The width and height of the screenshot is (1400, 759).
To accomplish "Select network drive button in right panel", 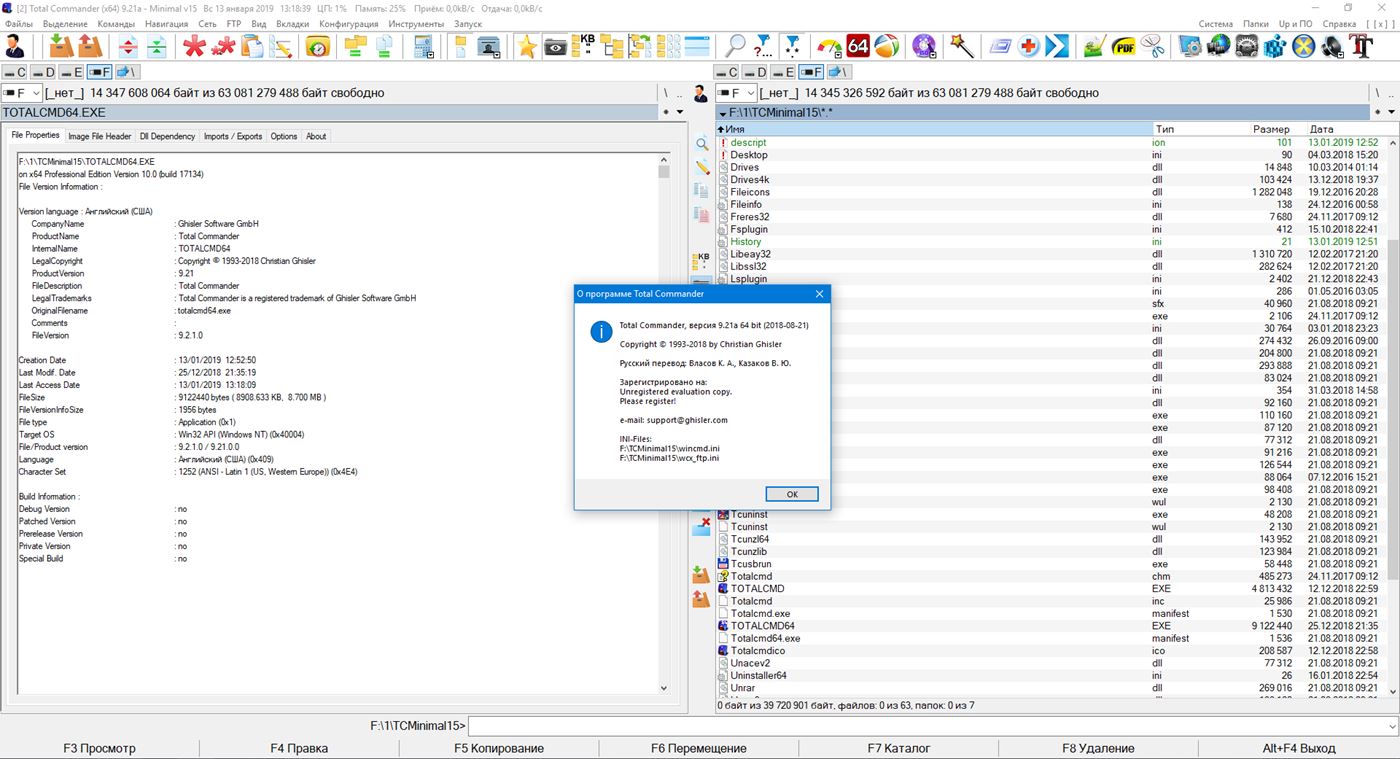I will click(x=840, y=72).
